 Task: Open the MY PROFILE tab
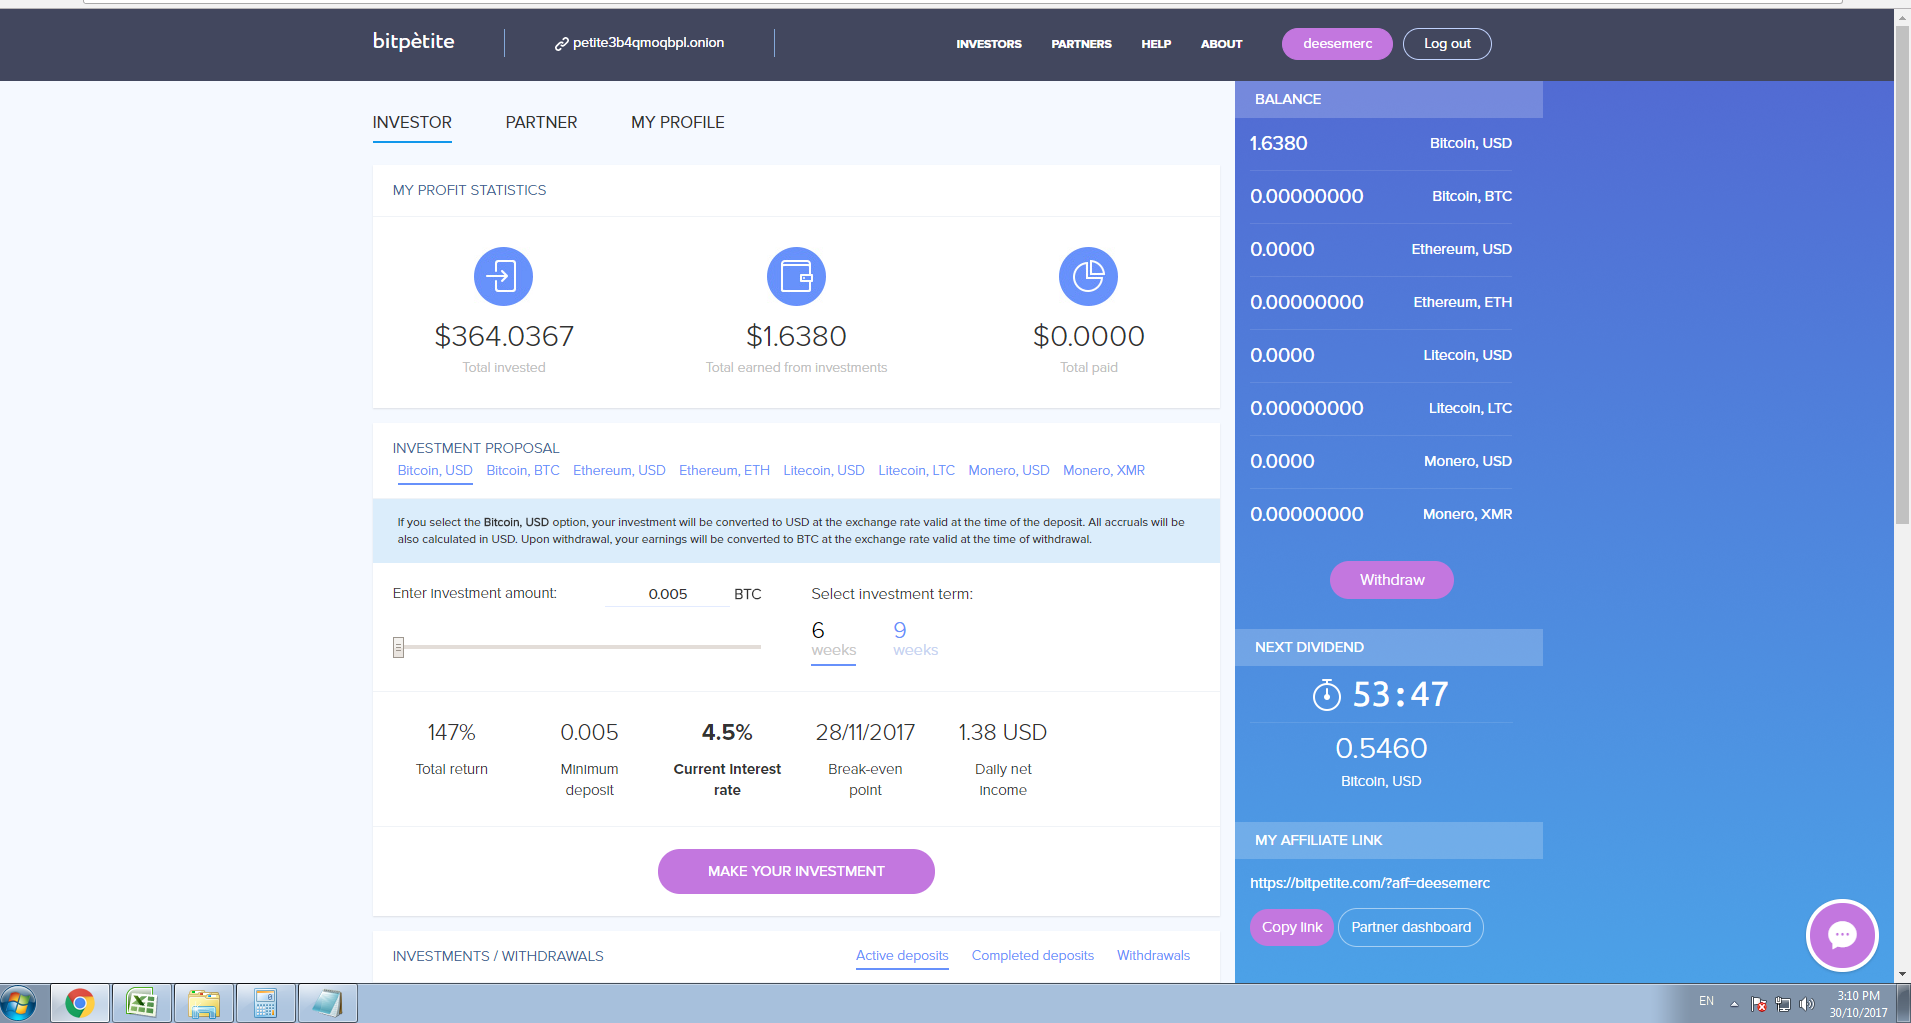tap(678, 122)
